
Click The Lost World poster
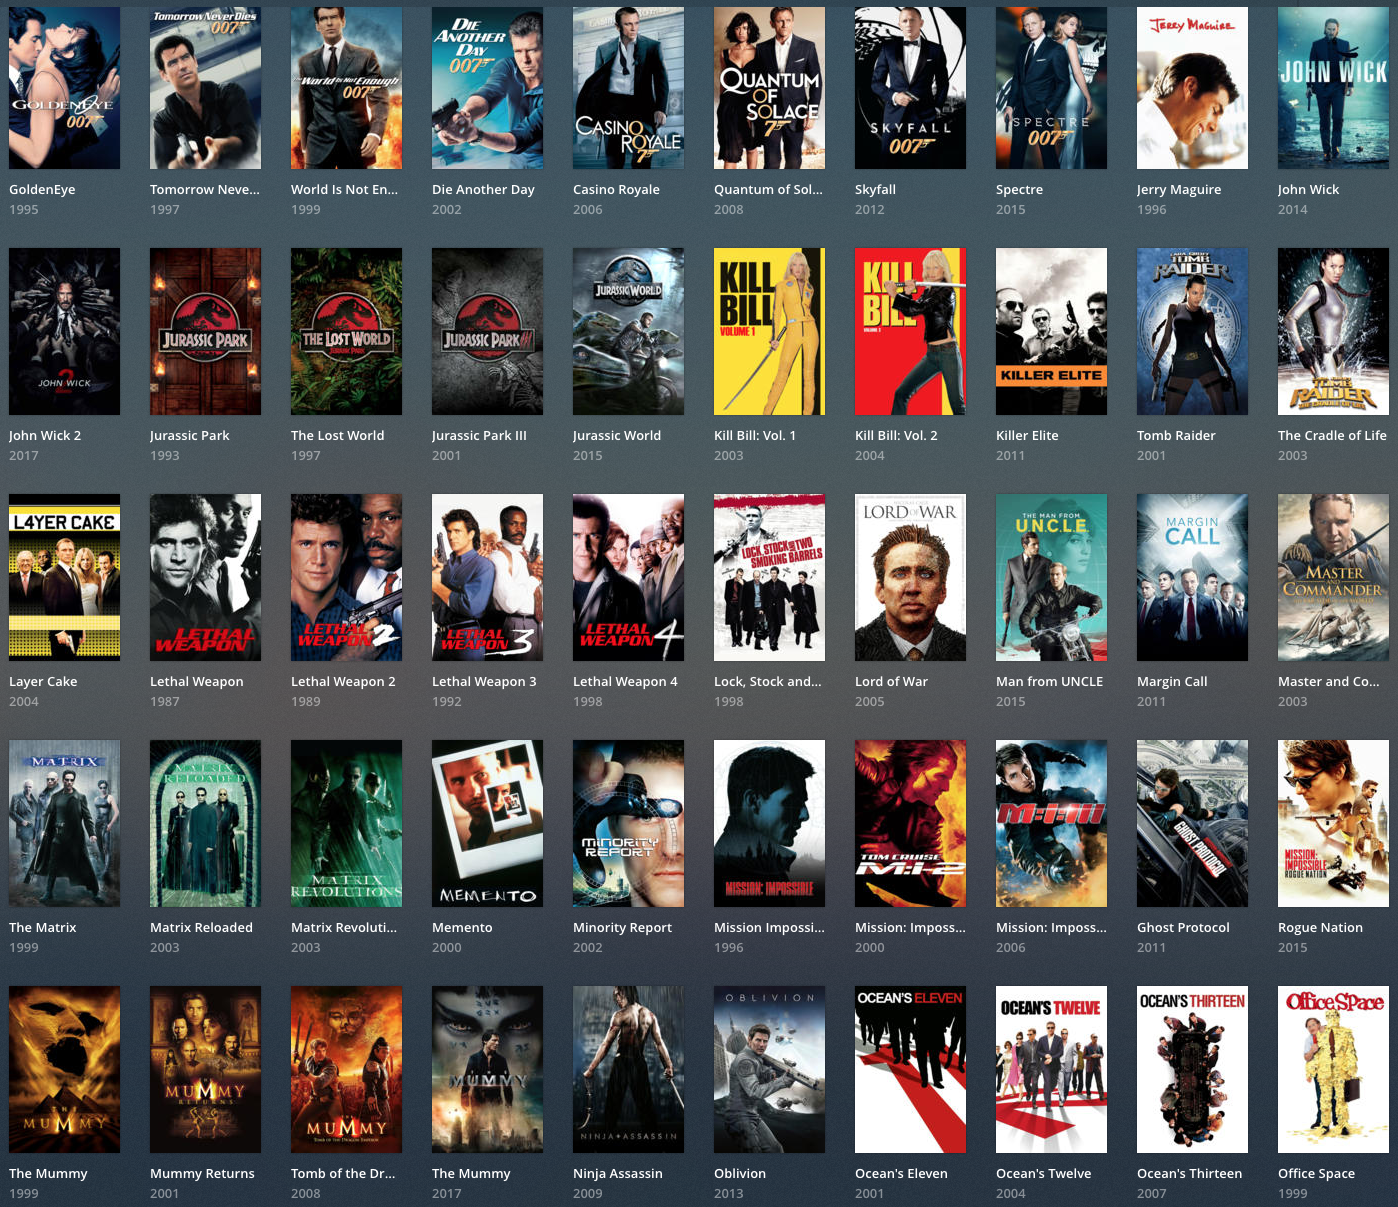pos(346,331)
